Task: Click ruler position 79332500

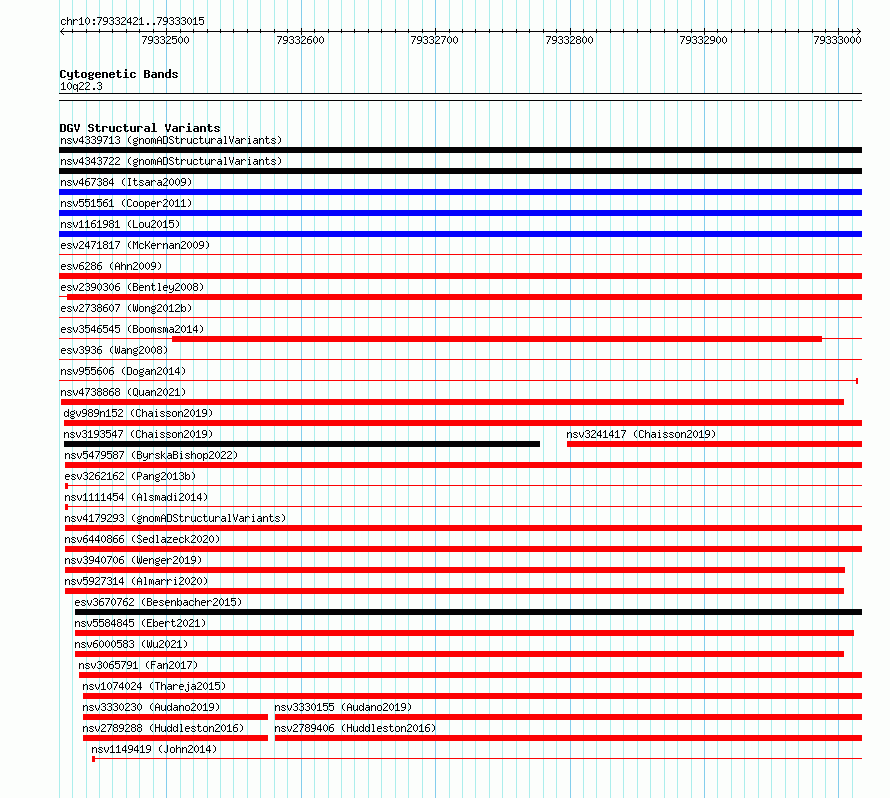Action: click(165, 40)
